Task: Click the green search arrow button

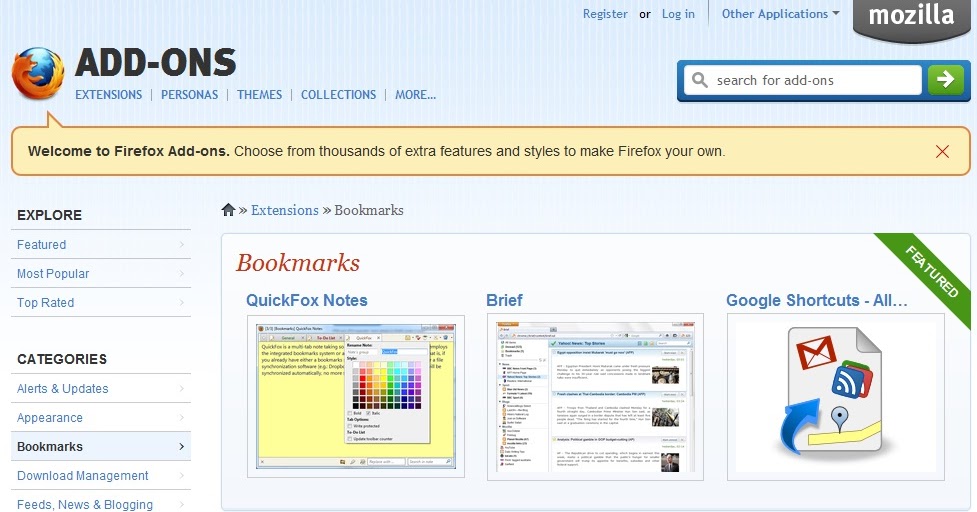Action: point(945,80)
